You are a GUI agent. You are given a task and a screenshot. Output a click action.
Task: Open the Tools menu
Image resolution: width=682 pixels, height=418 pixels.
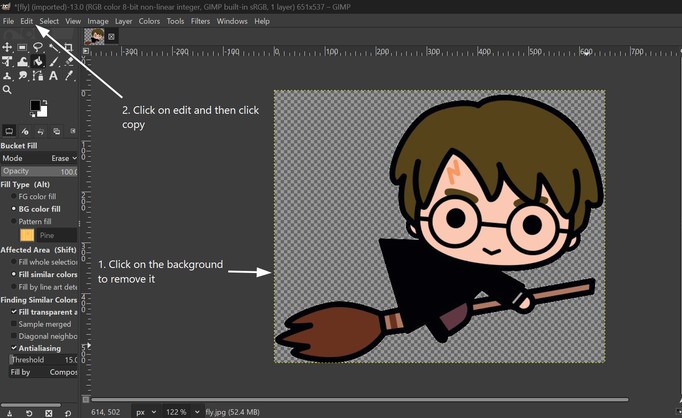[175, 21]
